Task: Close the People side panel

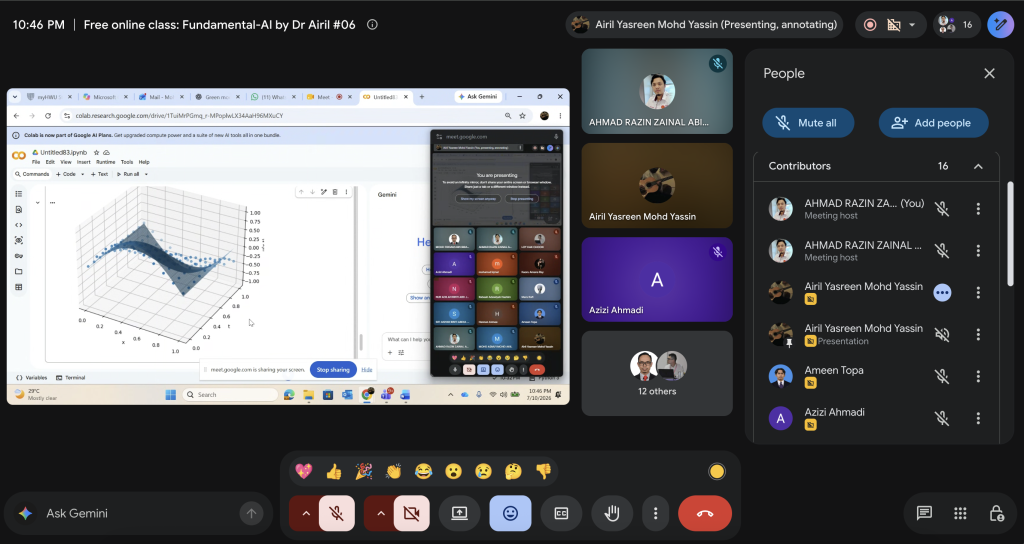Action: (989, 73)
